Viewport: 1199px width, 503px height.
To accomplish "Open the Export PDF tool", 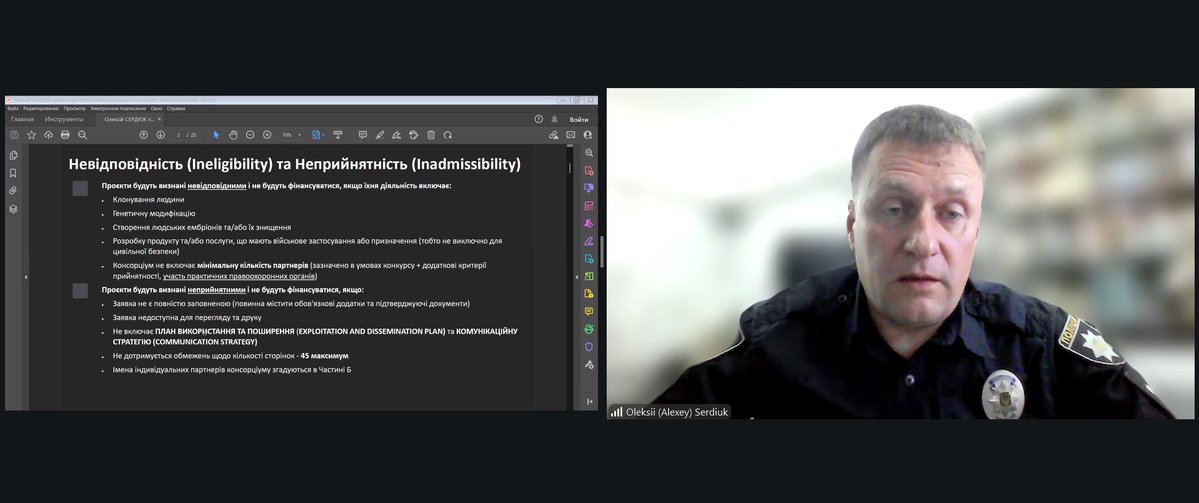I will (589, 258).
